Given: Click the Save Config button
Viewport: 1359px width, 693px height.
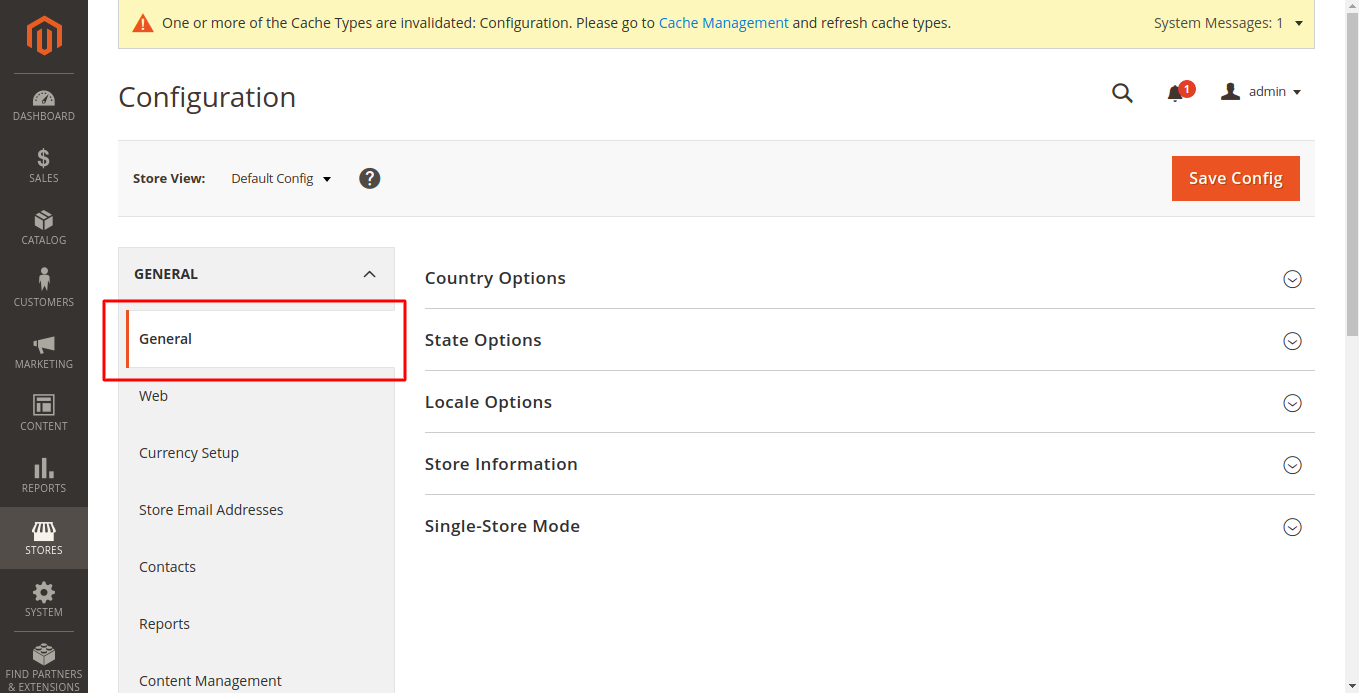Looking at the screenshot, I should tap(1235, 178).
